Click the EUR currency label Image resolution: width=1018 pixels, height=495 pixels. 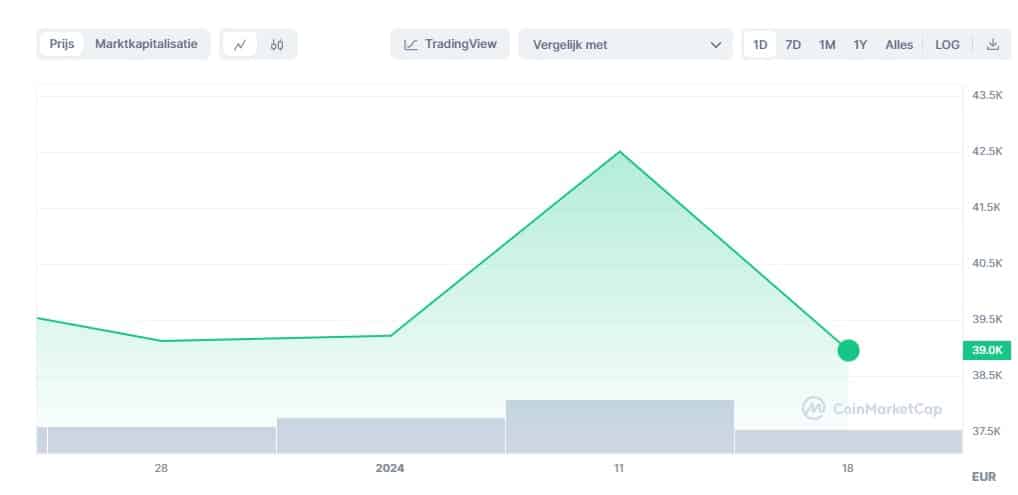pyautogui.click(x=984, y=477)
